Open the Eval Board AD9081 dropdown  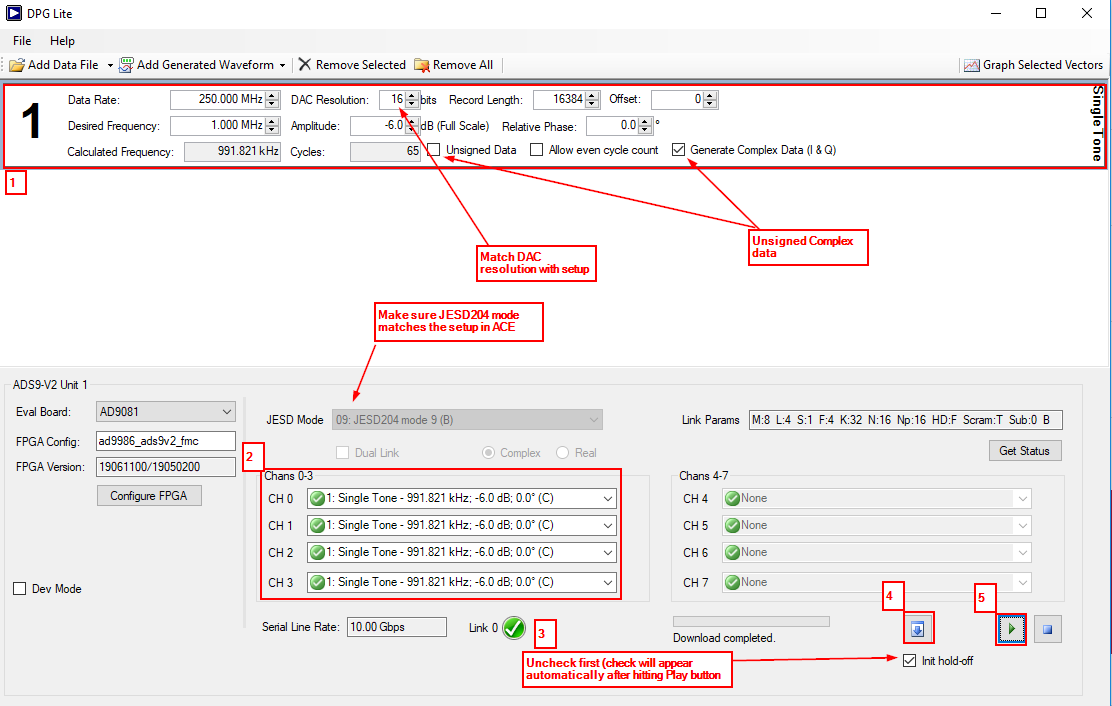click(166, 412)
